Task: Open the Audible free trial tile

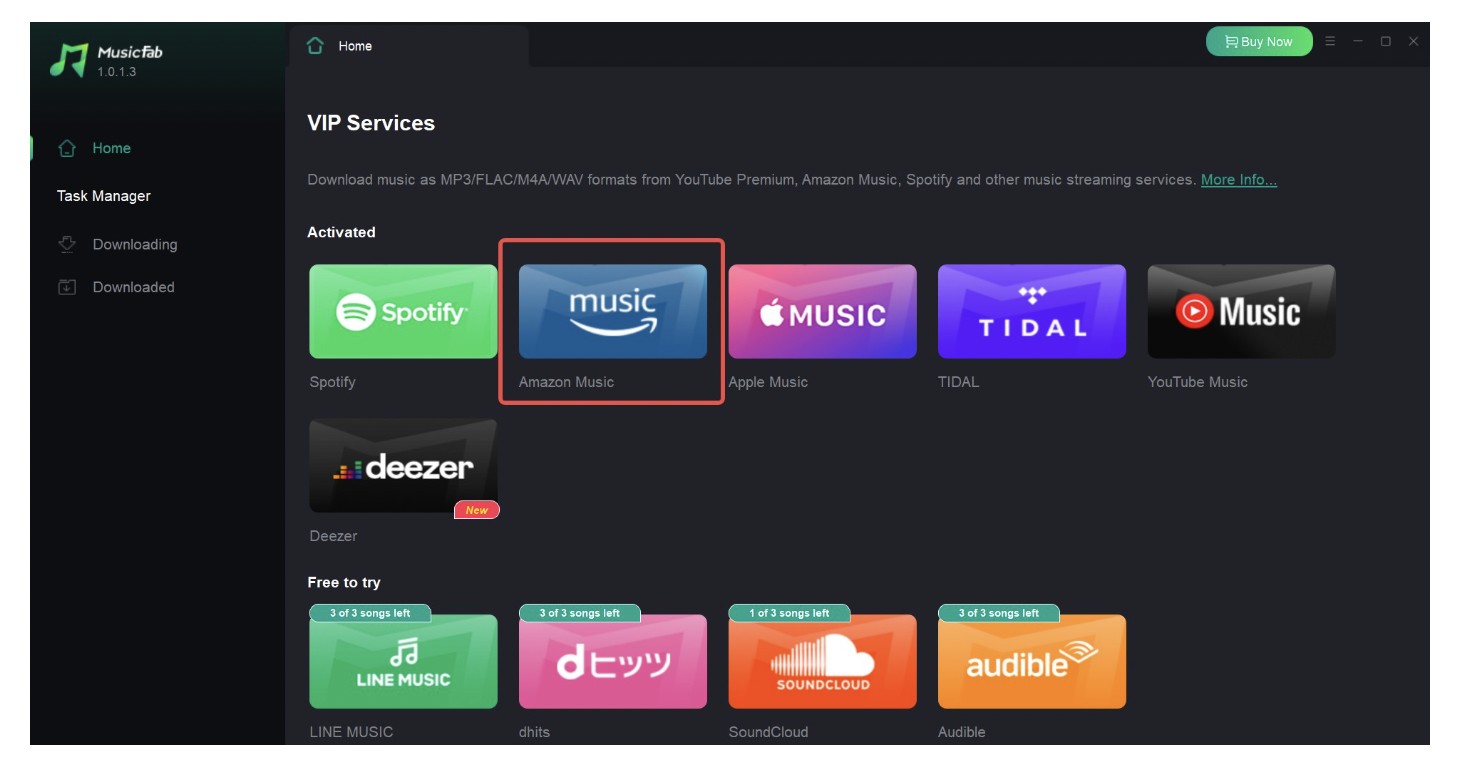Action: tap(1032, 661)
